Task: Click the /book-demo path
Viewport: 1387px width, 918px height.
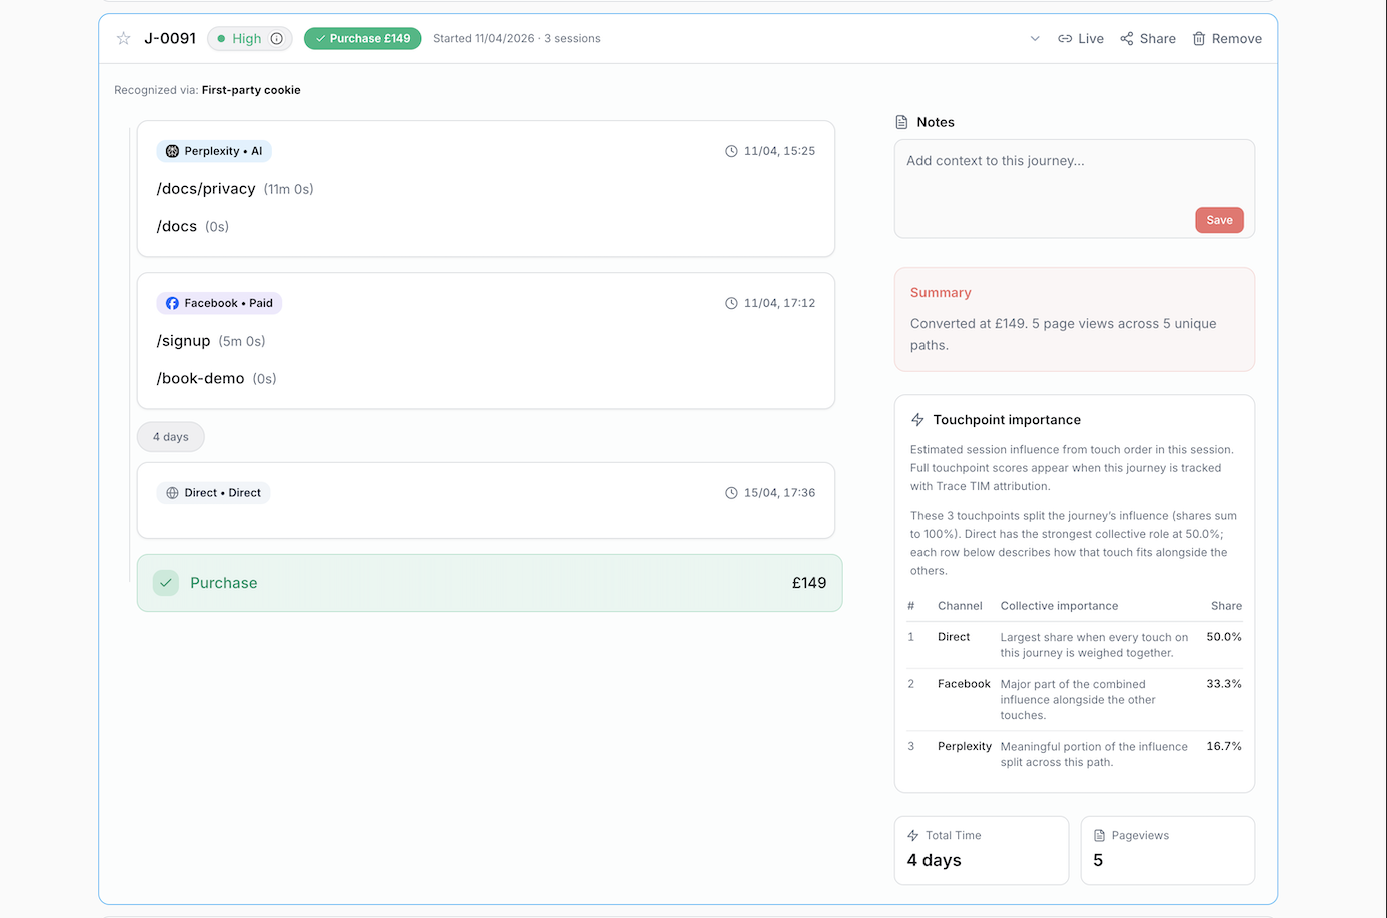Action: (200, 379)
